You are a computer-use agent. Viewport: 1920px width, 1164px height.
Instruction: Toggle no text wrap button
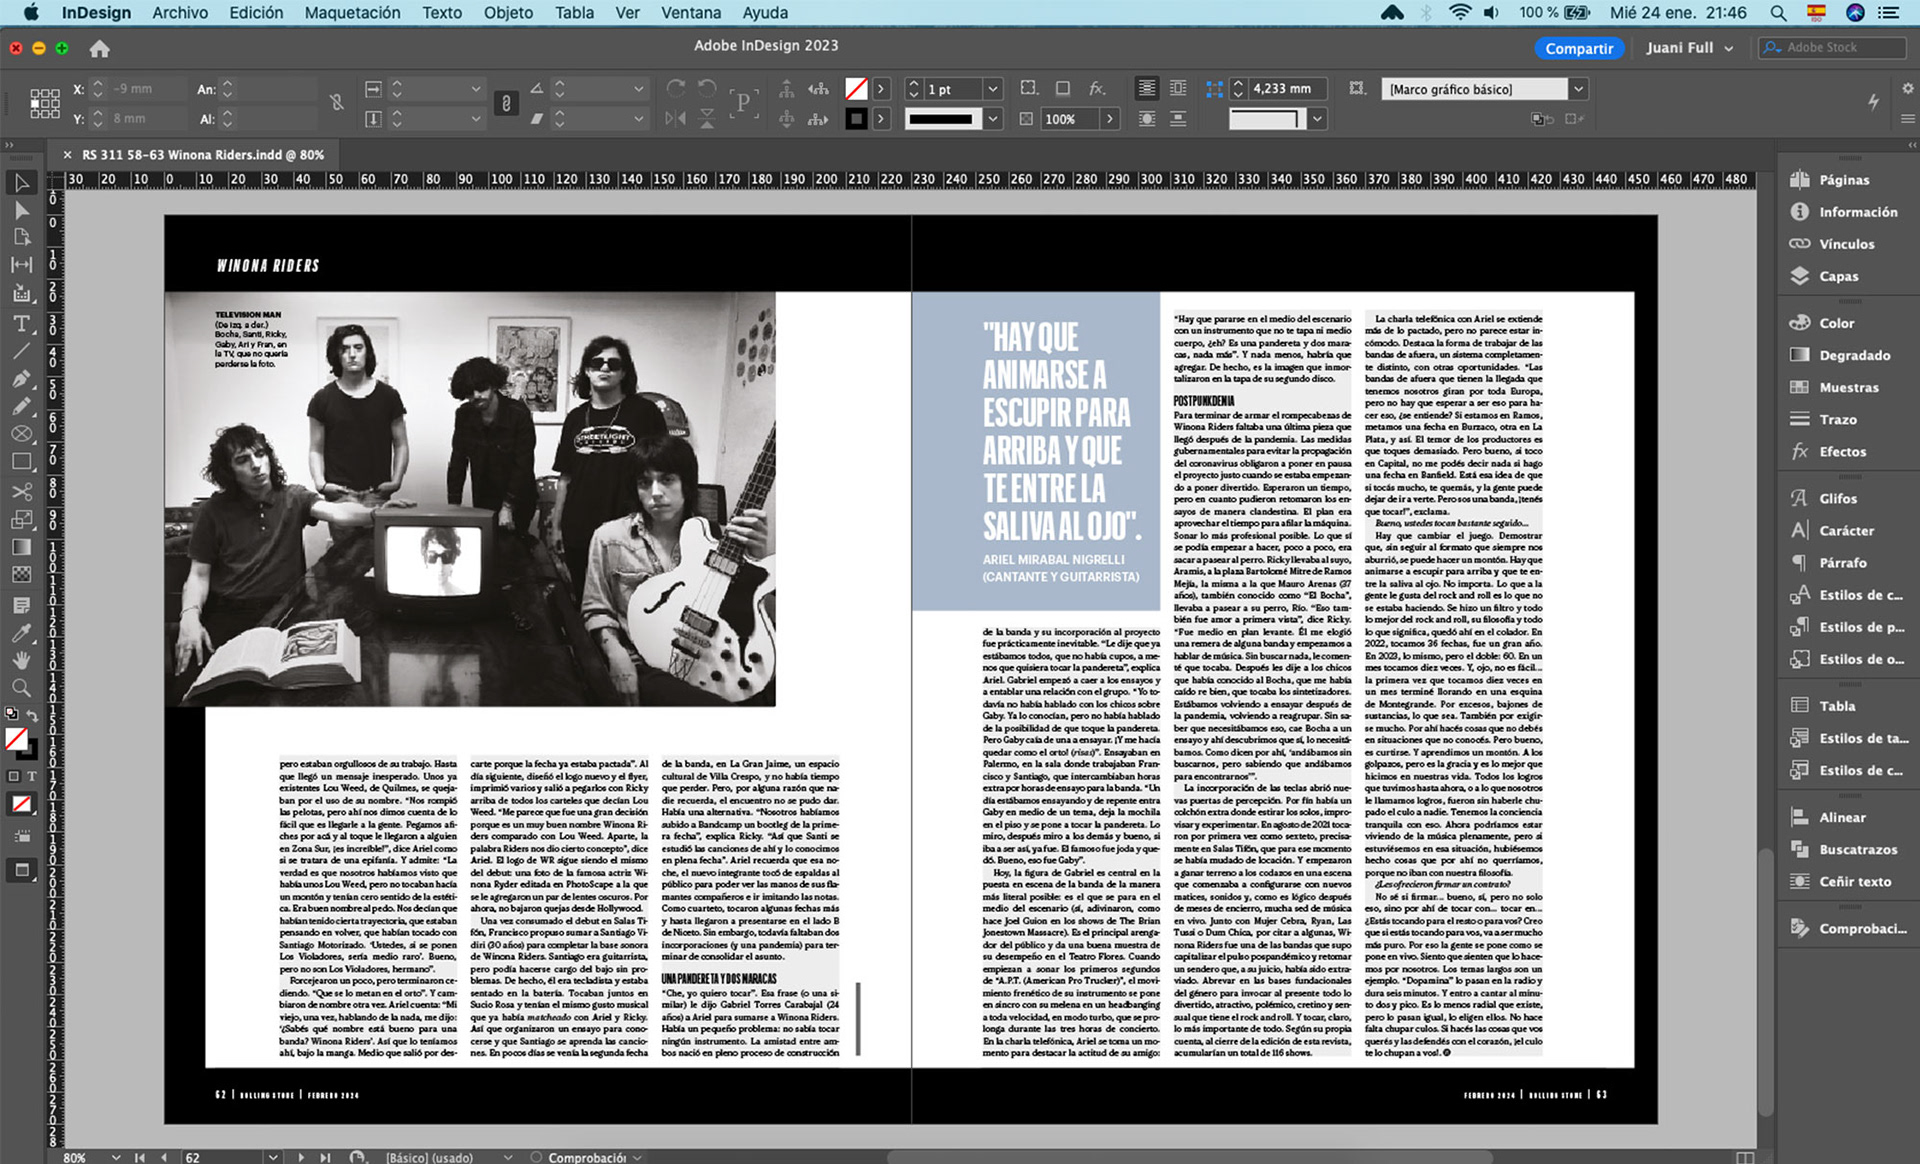click(1146, 89)
